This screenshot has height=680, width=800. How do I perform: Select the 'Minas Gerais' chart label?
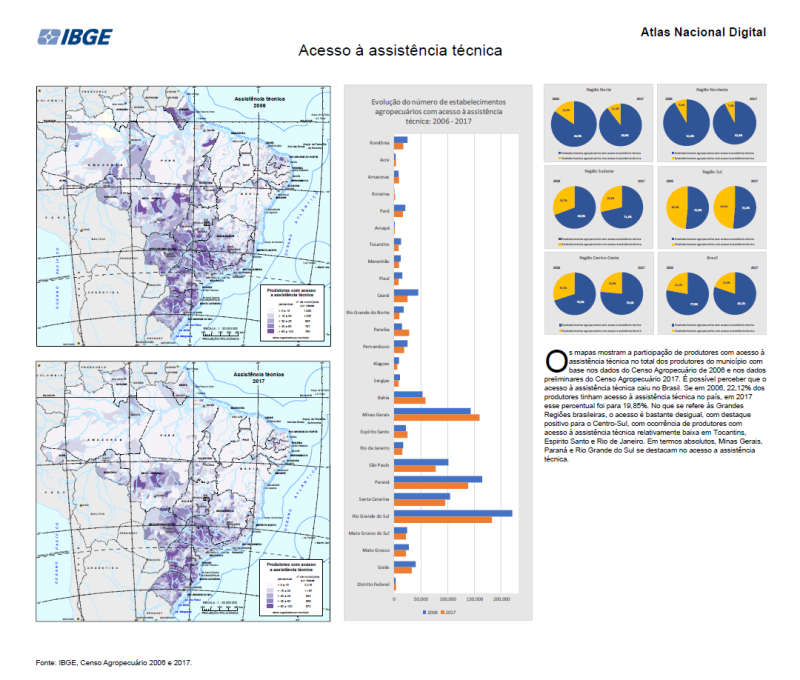tap(376, 415)
